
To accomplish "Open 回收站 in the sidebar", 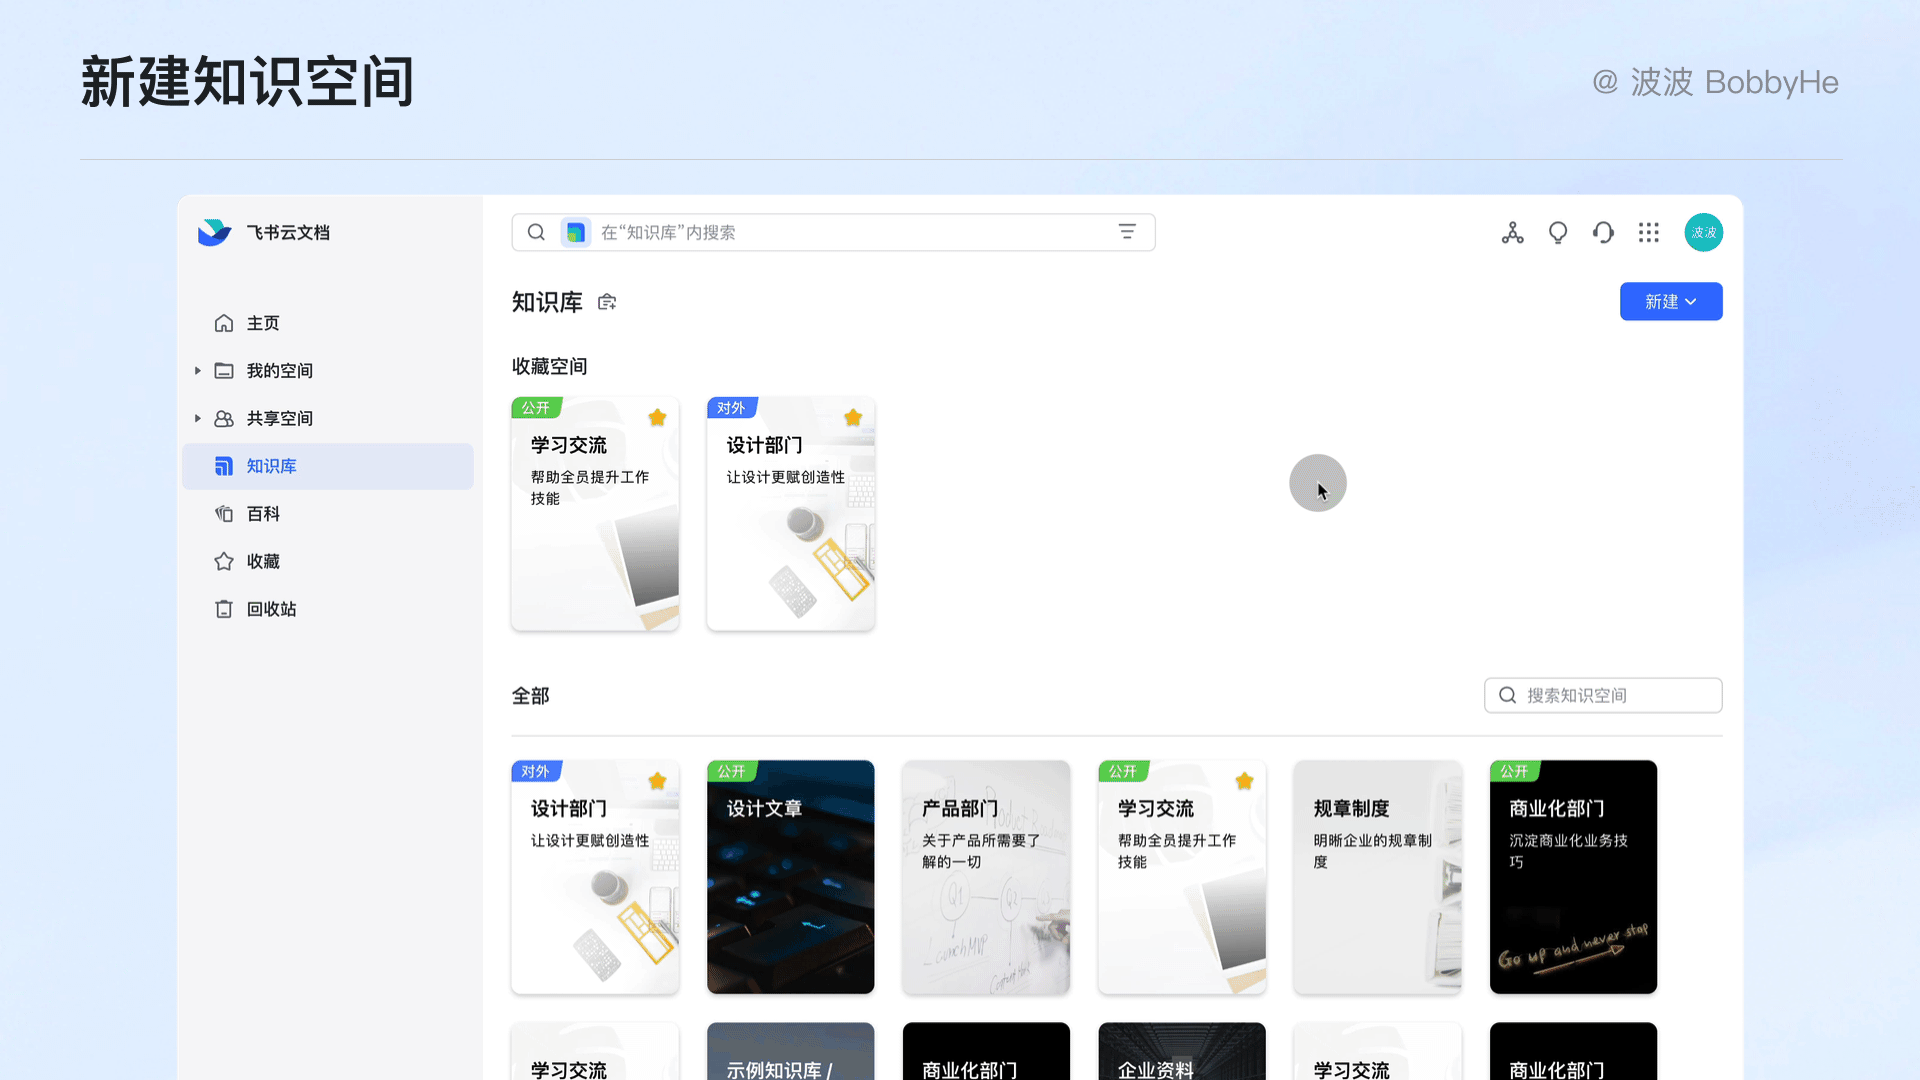I will point(270,609).
